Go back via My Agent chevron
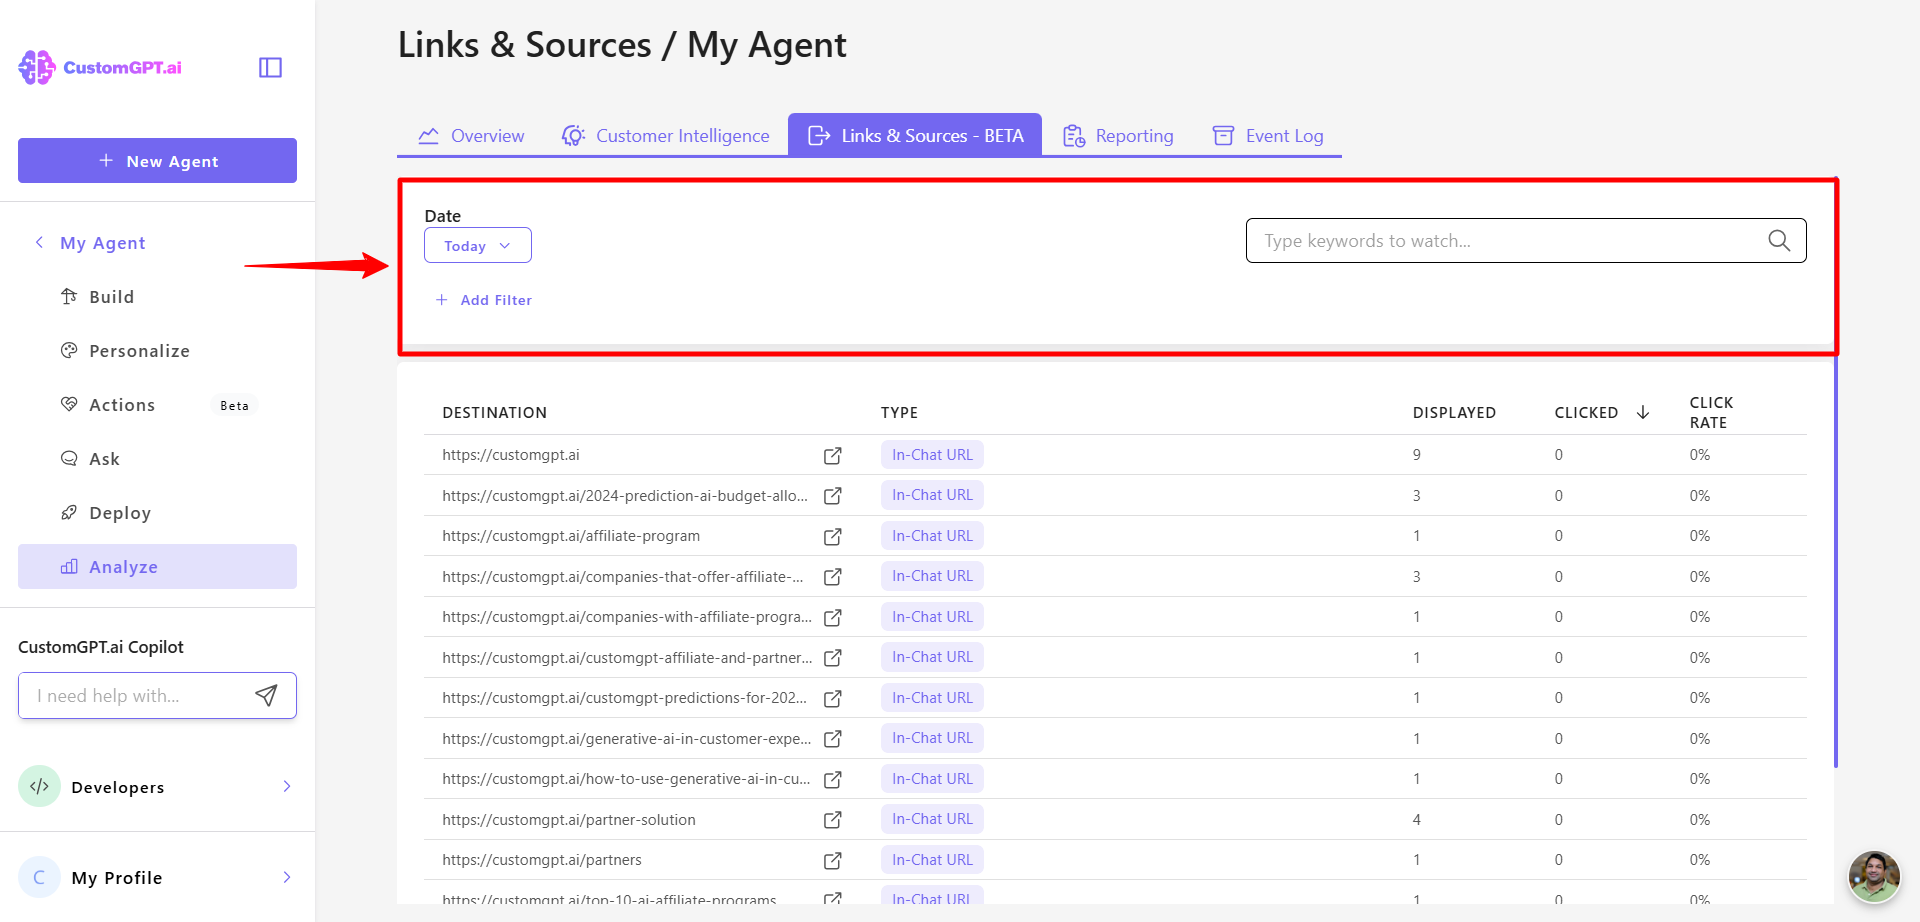This screenshot has height=922, width=1920. [x=39, y=242]
